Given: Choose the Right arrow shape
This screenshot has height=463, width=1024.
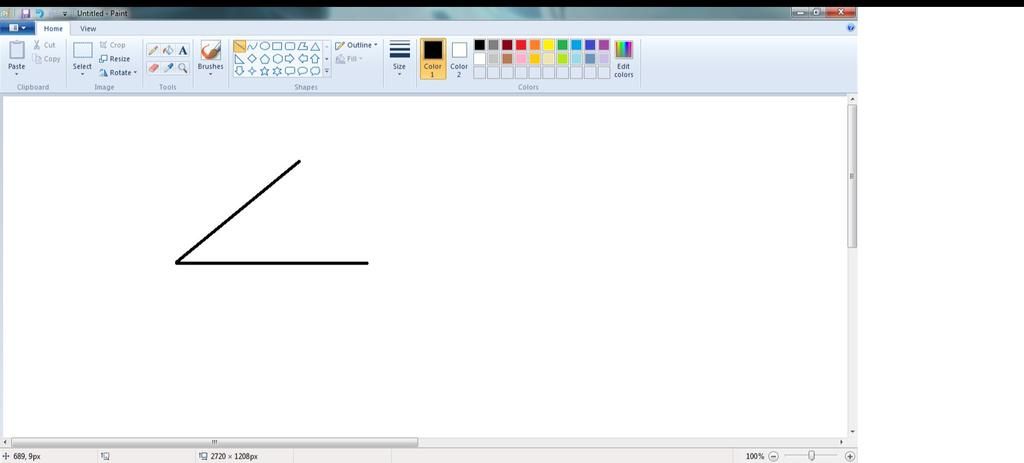Looking at the screenshot, I should 290,59.
